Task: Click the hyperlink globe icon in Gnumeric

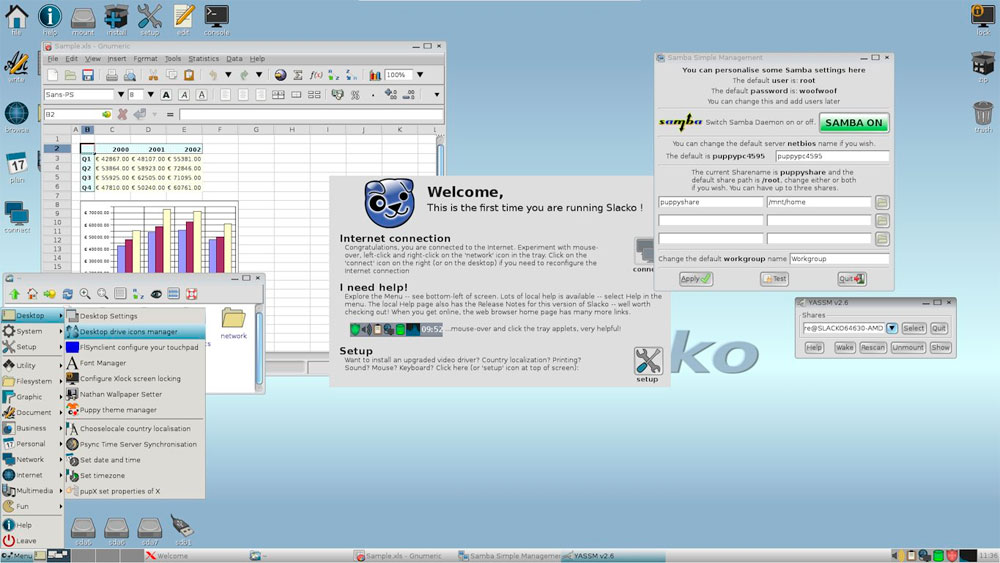Action: [280, 75]
